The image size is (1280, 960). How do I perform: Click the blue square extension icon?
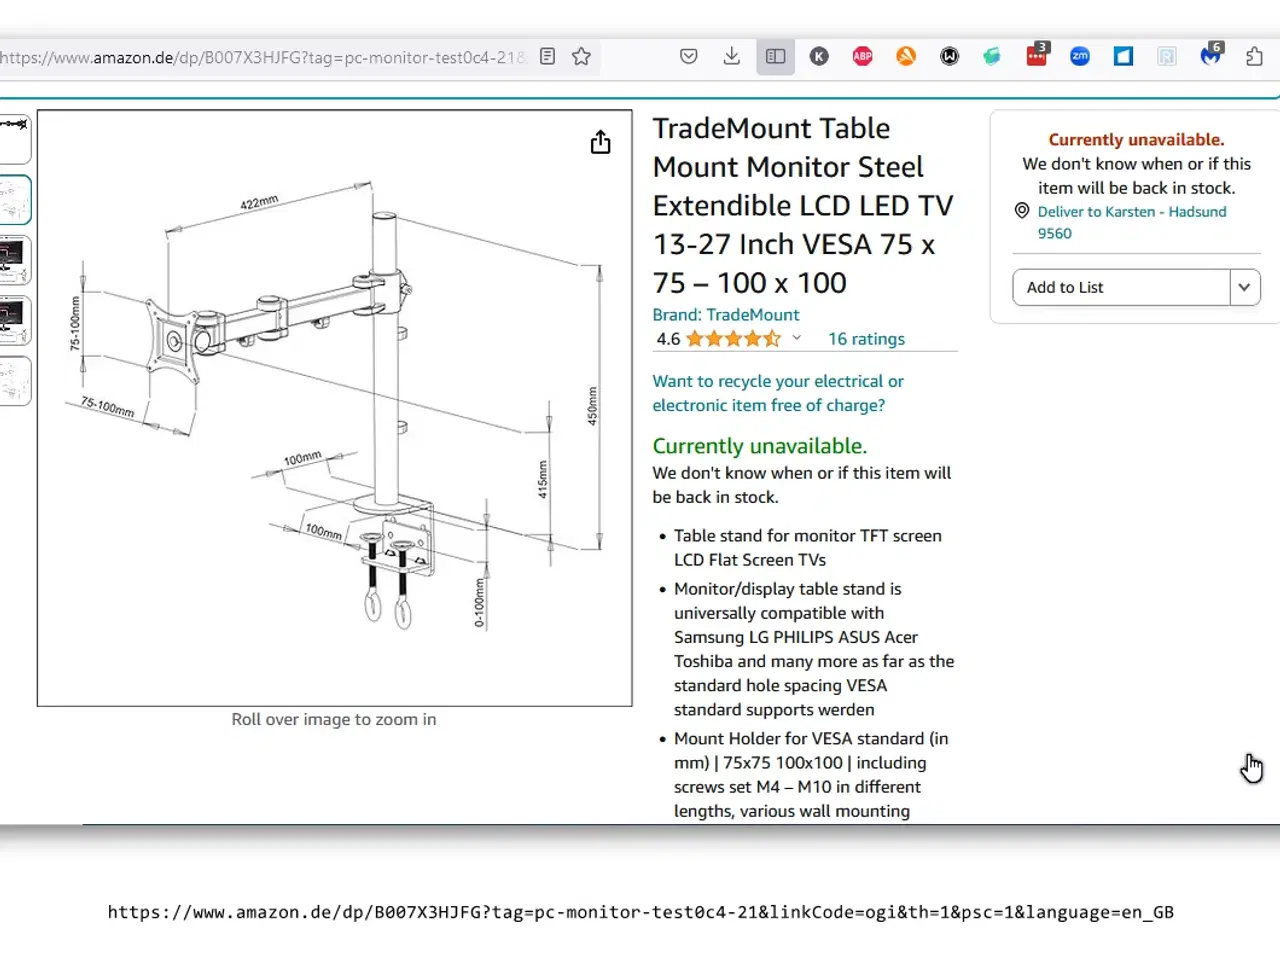[x=1123, y=57]
